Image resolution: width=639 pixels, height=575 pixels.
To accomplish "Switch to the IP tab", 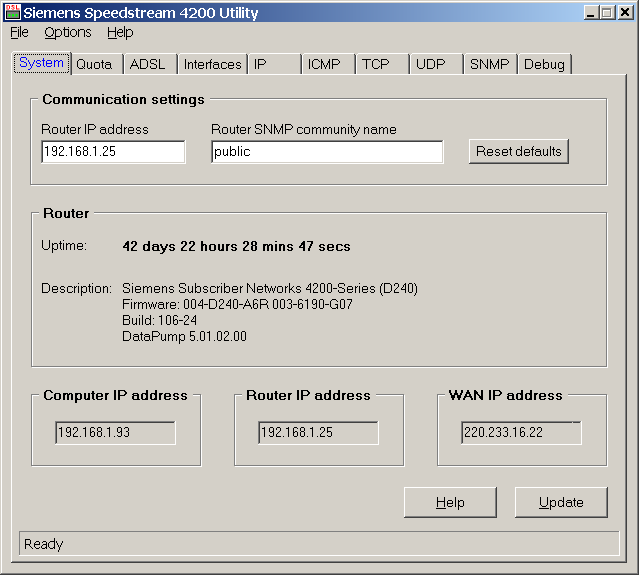I will (275, 64).
